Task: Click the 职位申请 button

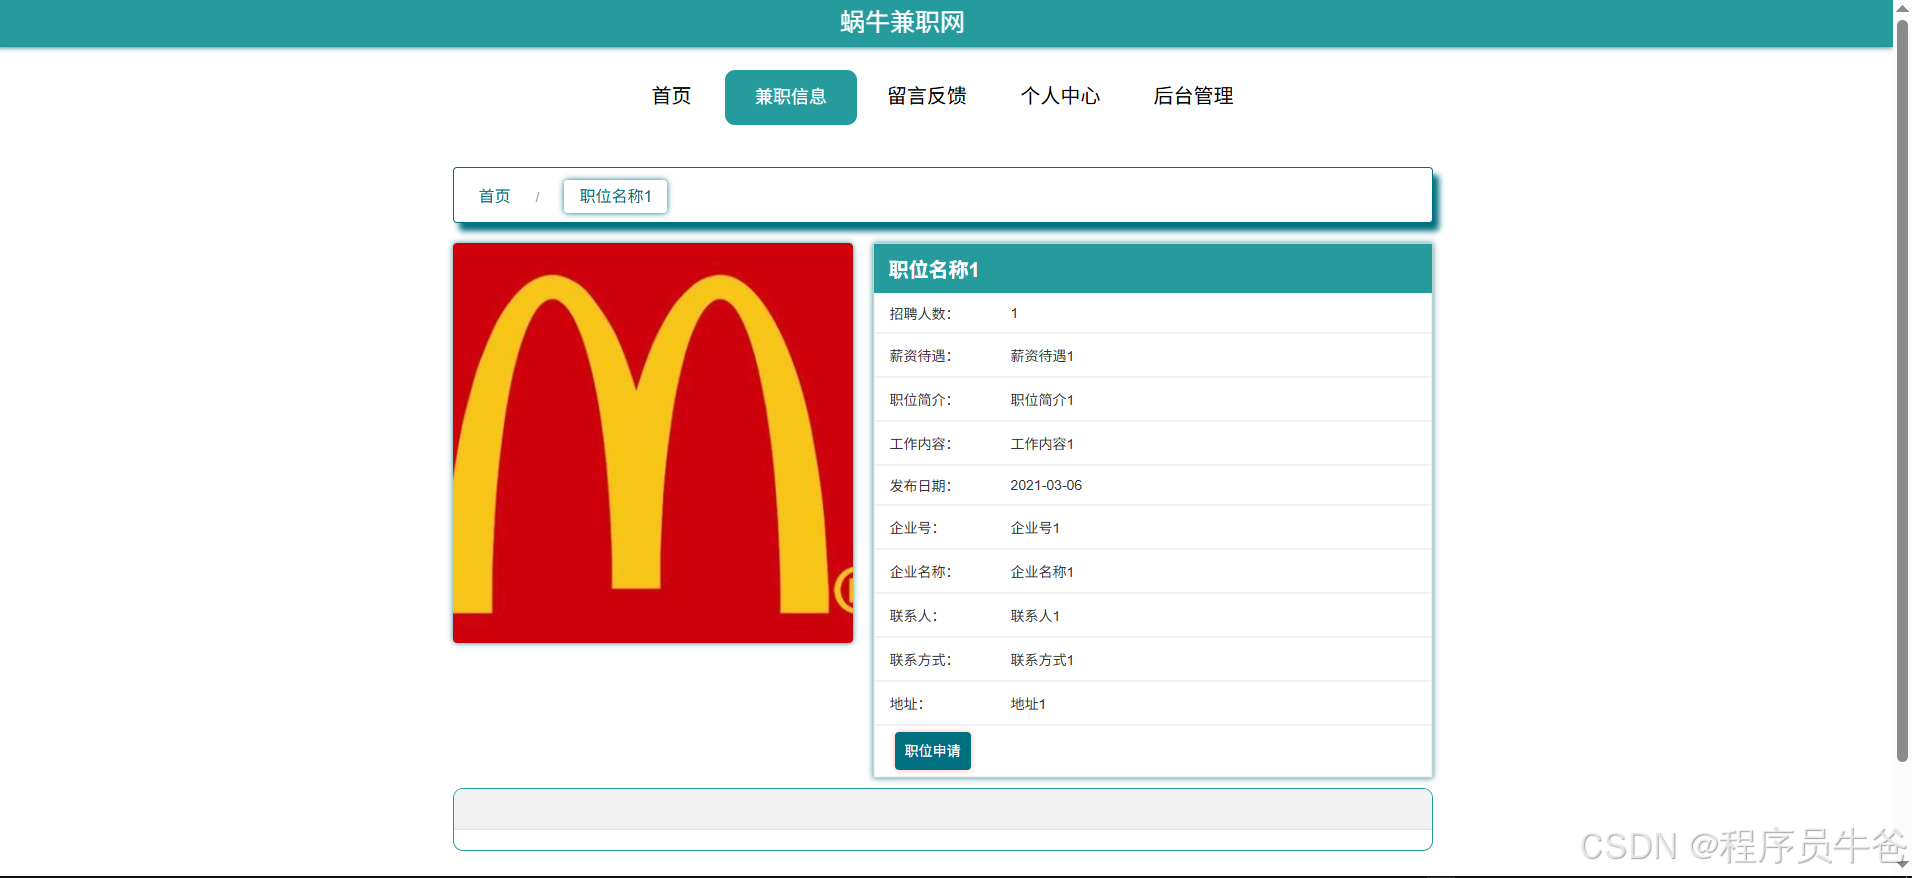Action: click(932, 751)
